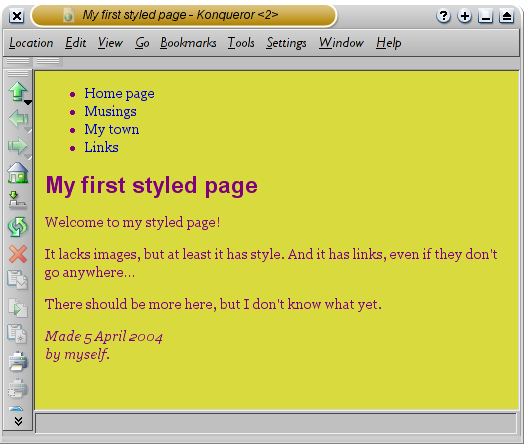The width and height of the screenshot is (524, 444).
Task: Open the Settings menu
Action: pos(286,43)
